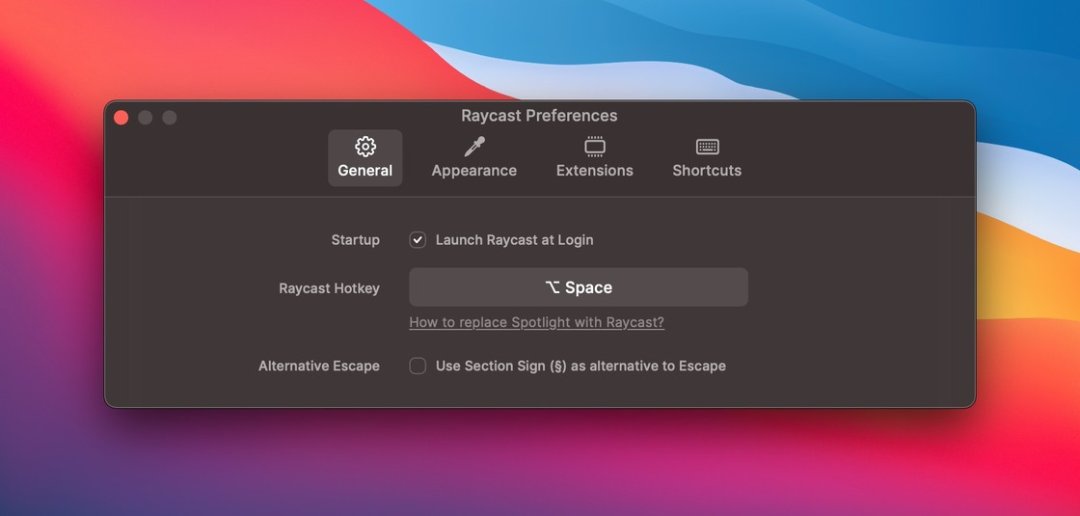Switch to the General tab label

[365, 171]
